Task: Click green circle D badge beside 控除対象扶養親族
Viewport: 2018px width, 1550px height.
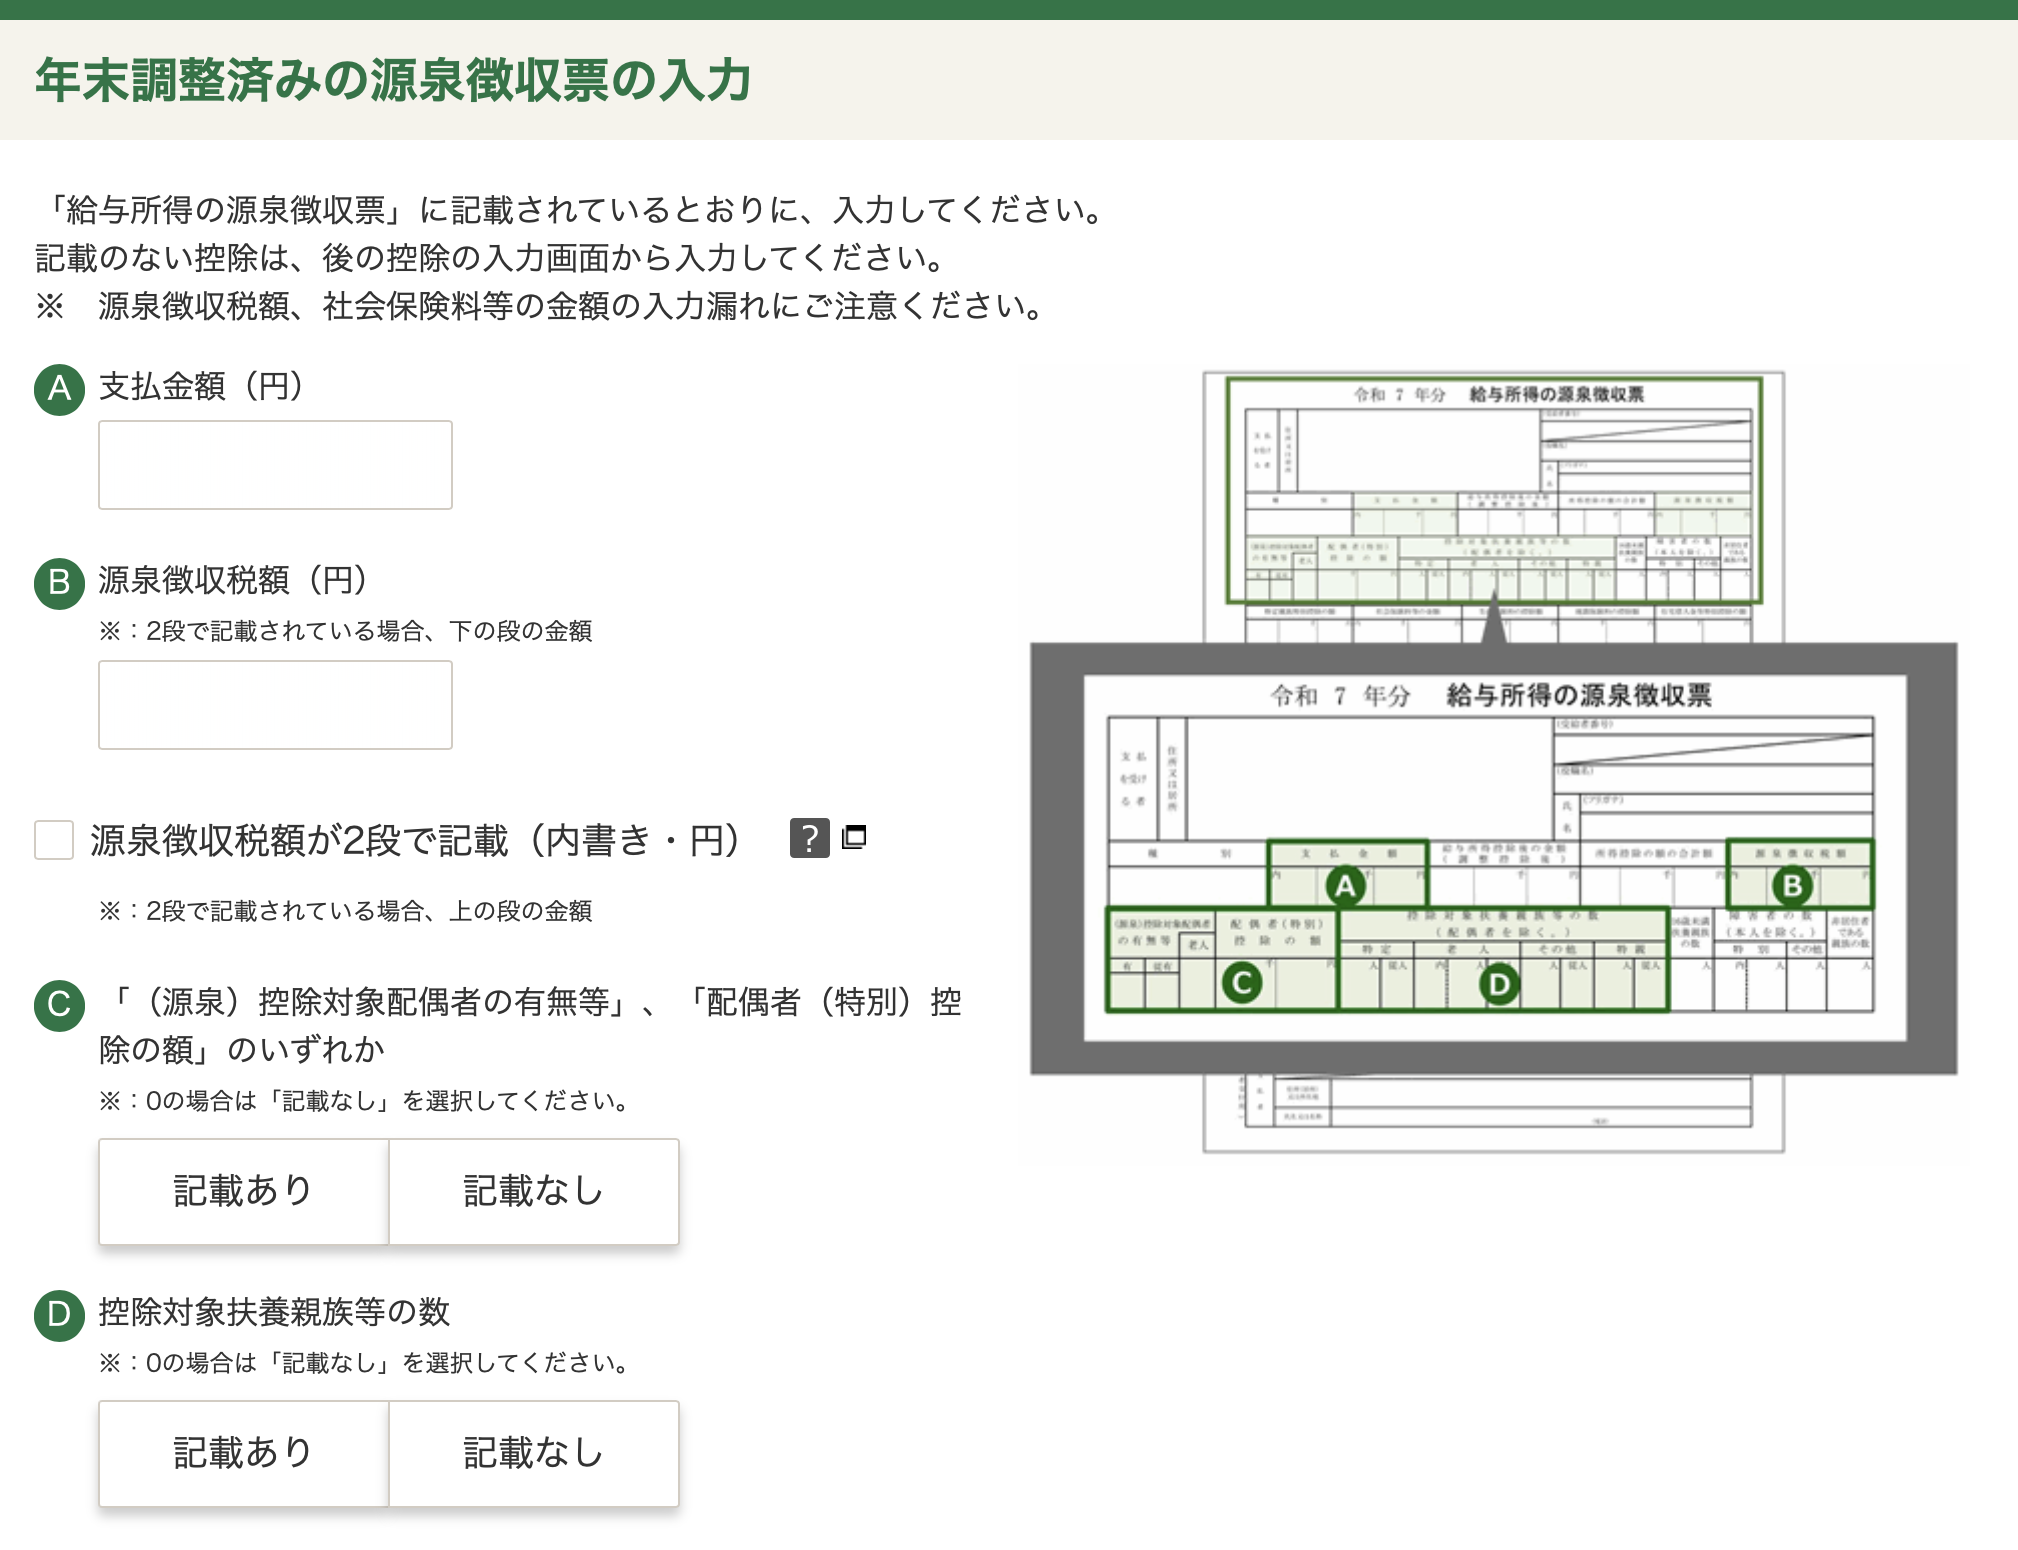Action: tap(59, 1314)
